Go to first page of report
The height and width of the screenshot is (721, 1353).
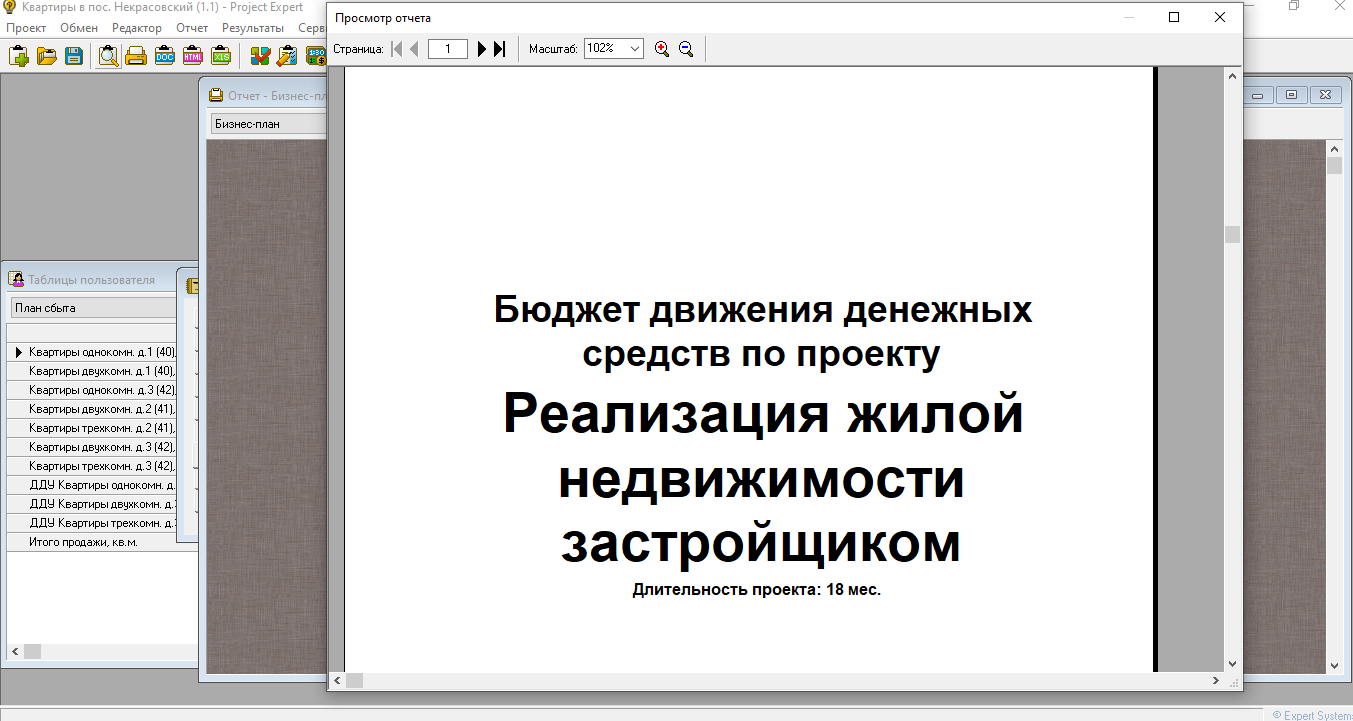tap(396, 49)
